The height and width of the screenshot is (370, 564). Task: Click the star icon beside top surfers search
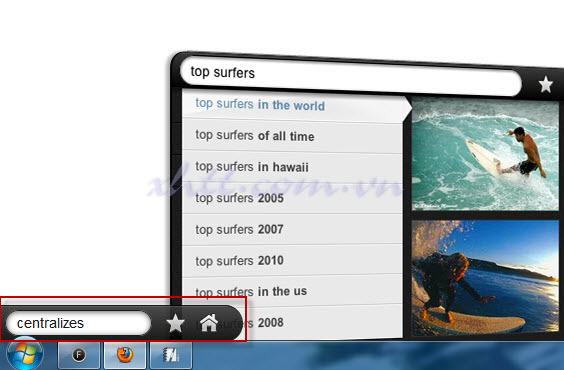coord(545,84)
